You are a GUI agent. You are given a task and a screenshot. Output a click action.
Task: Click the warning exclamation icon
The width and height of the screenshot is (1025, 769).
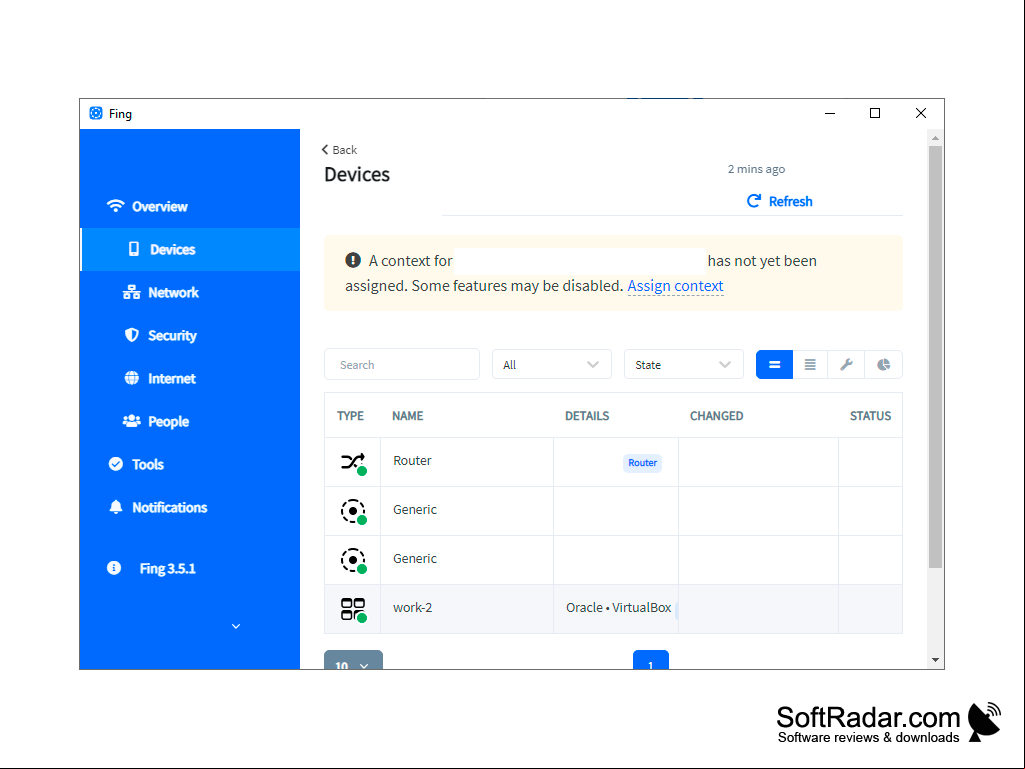353,260
